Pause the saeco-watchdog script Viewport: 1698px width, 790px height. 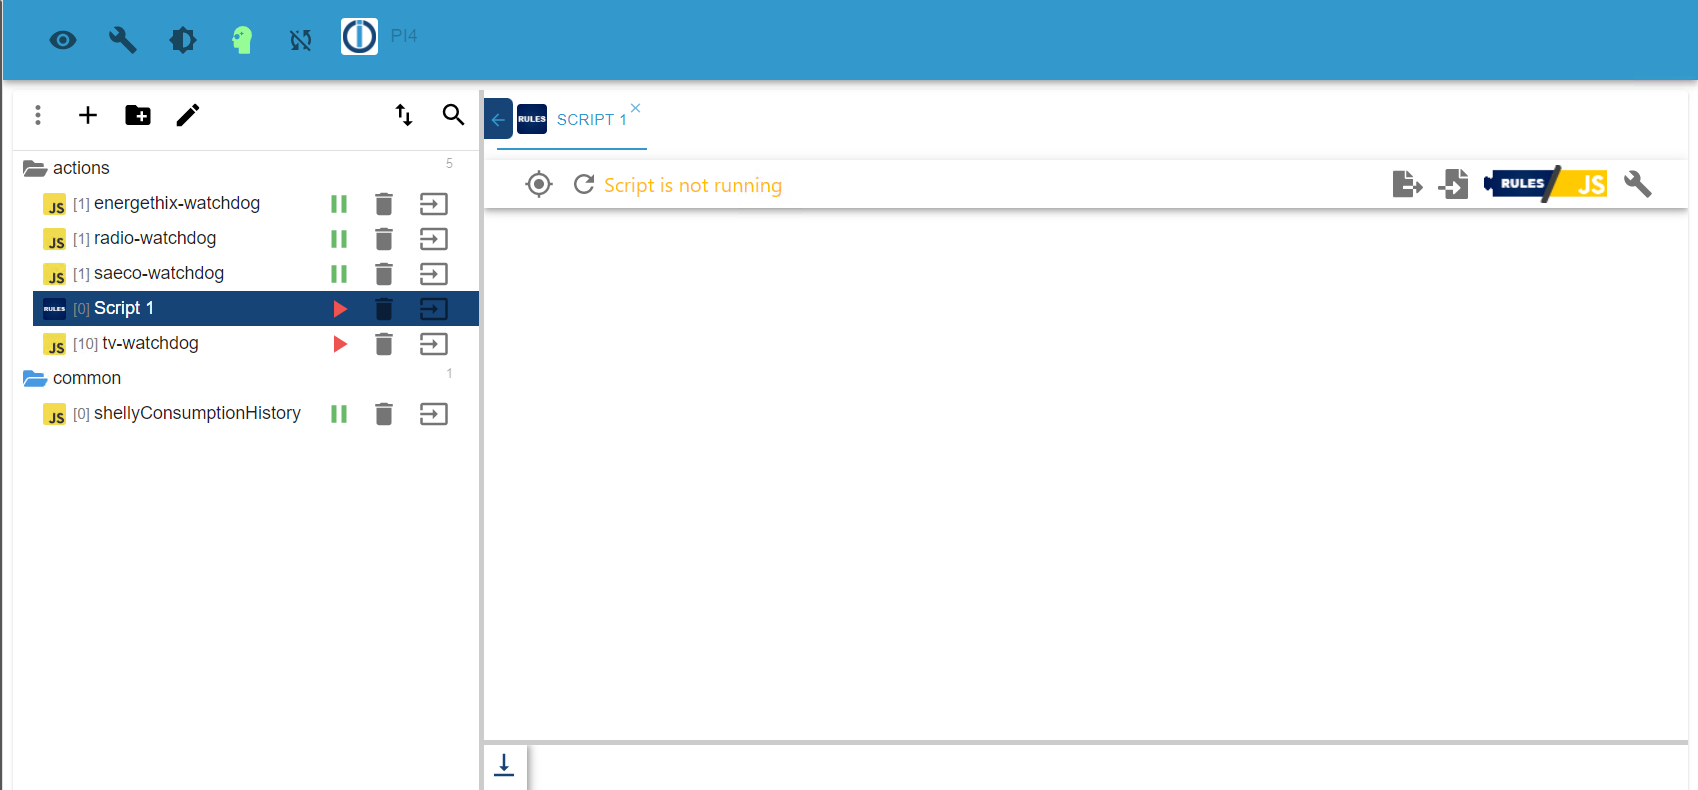click(339, 274)
